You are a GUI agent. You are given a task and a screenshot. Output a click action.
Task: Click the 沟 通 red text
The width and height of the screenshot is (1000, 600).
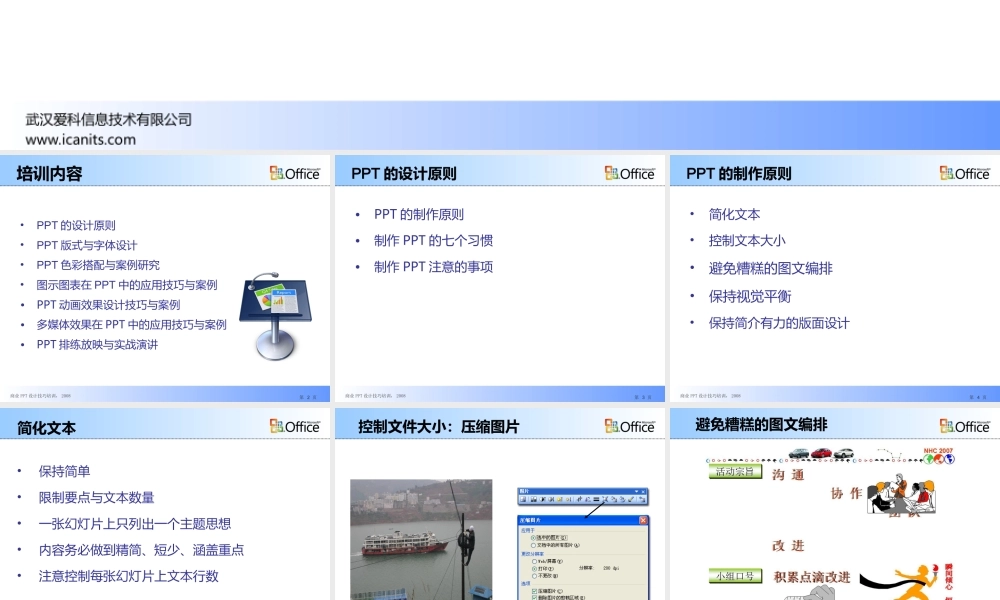[788, 474]
